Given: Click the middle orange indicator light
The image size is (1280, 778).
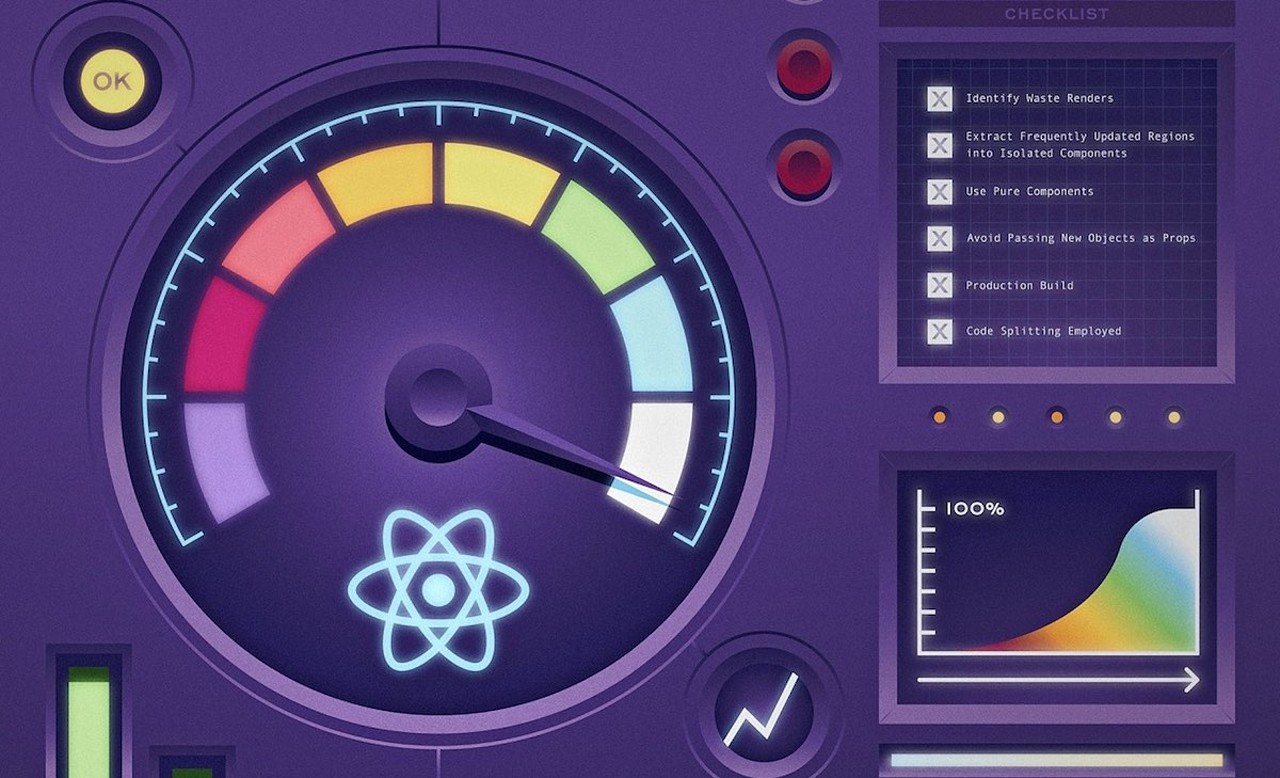Looking at the screenshot, I should [1056, 416].
